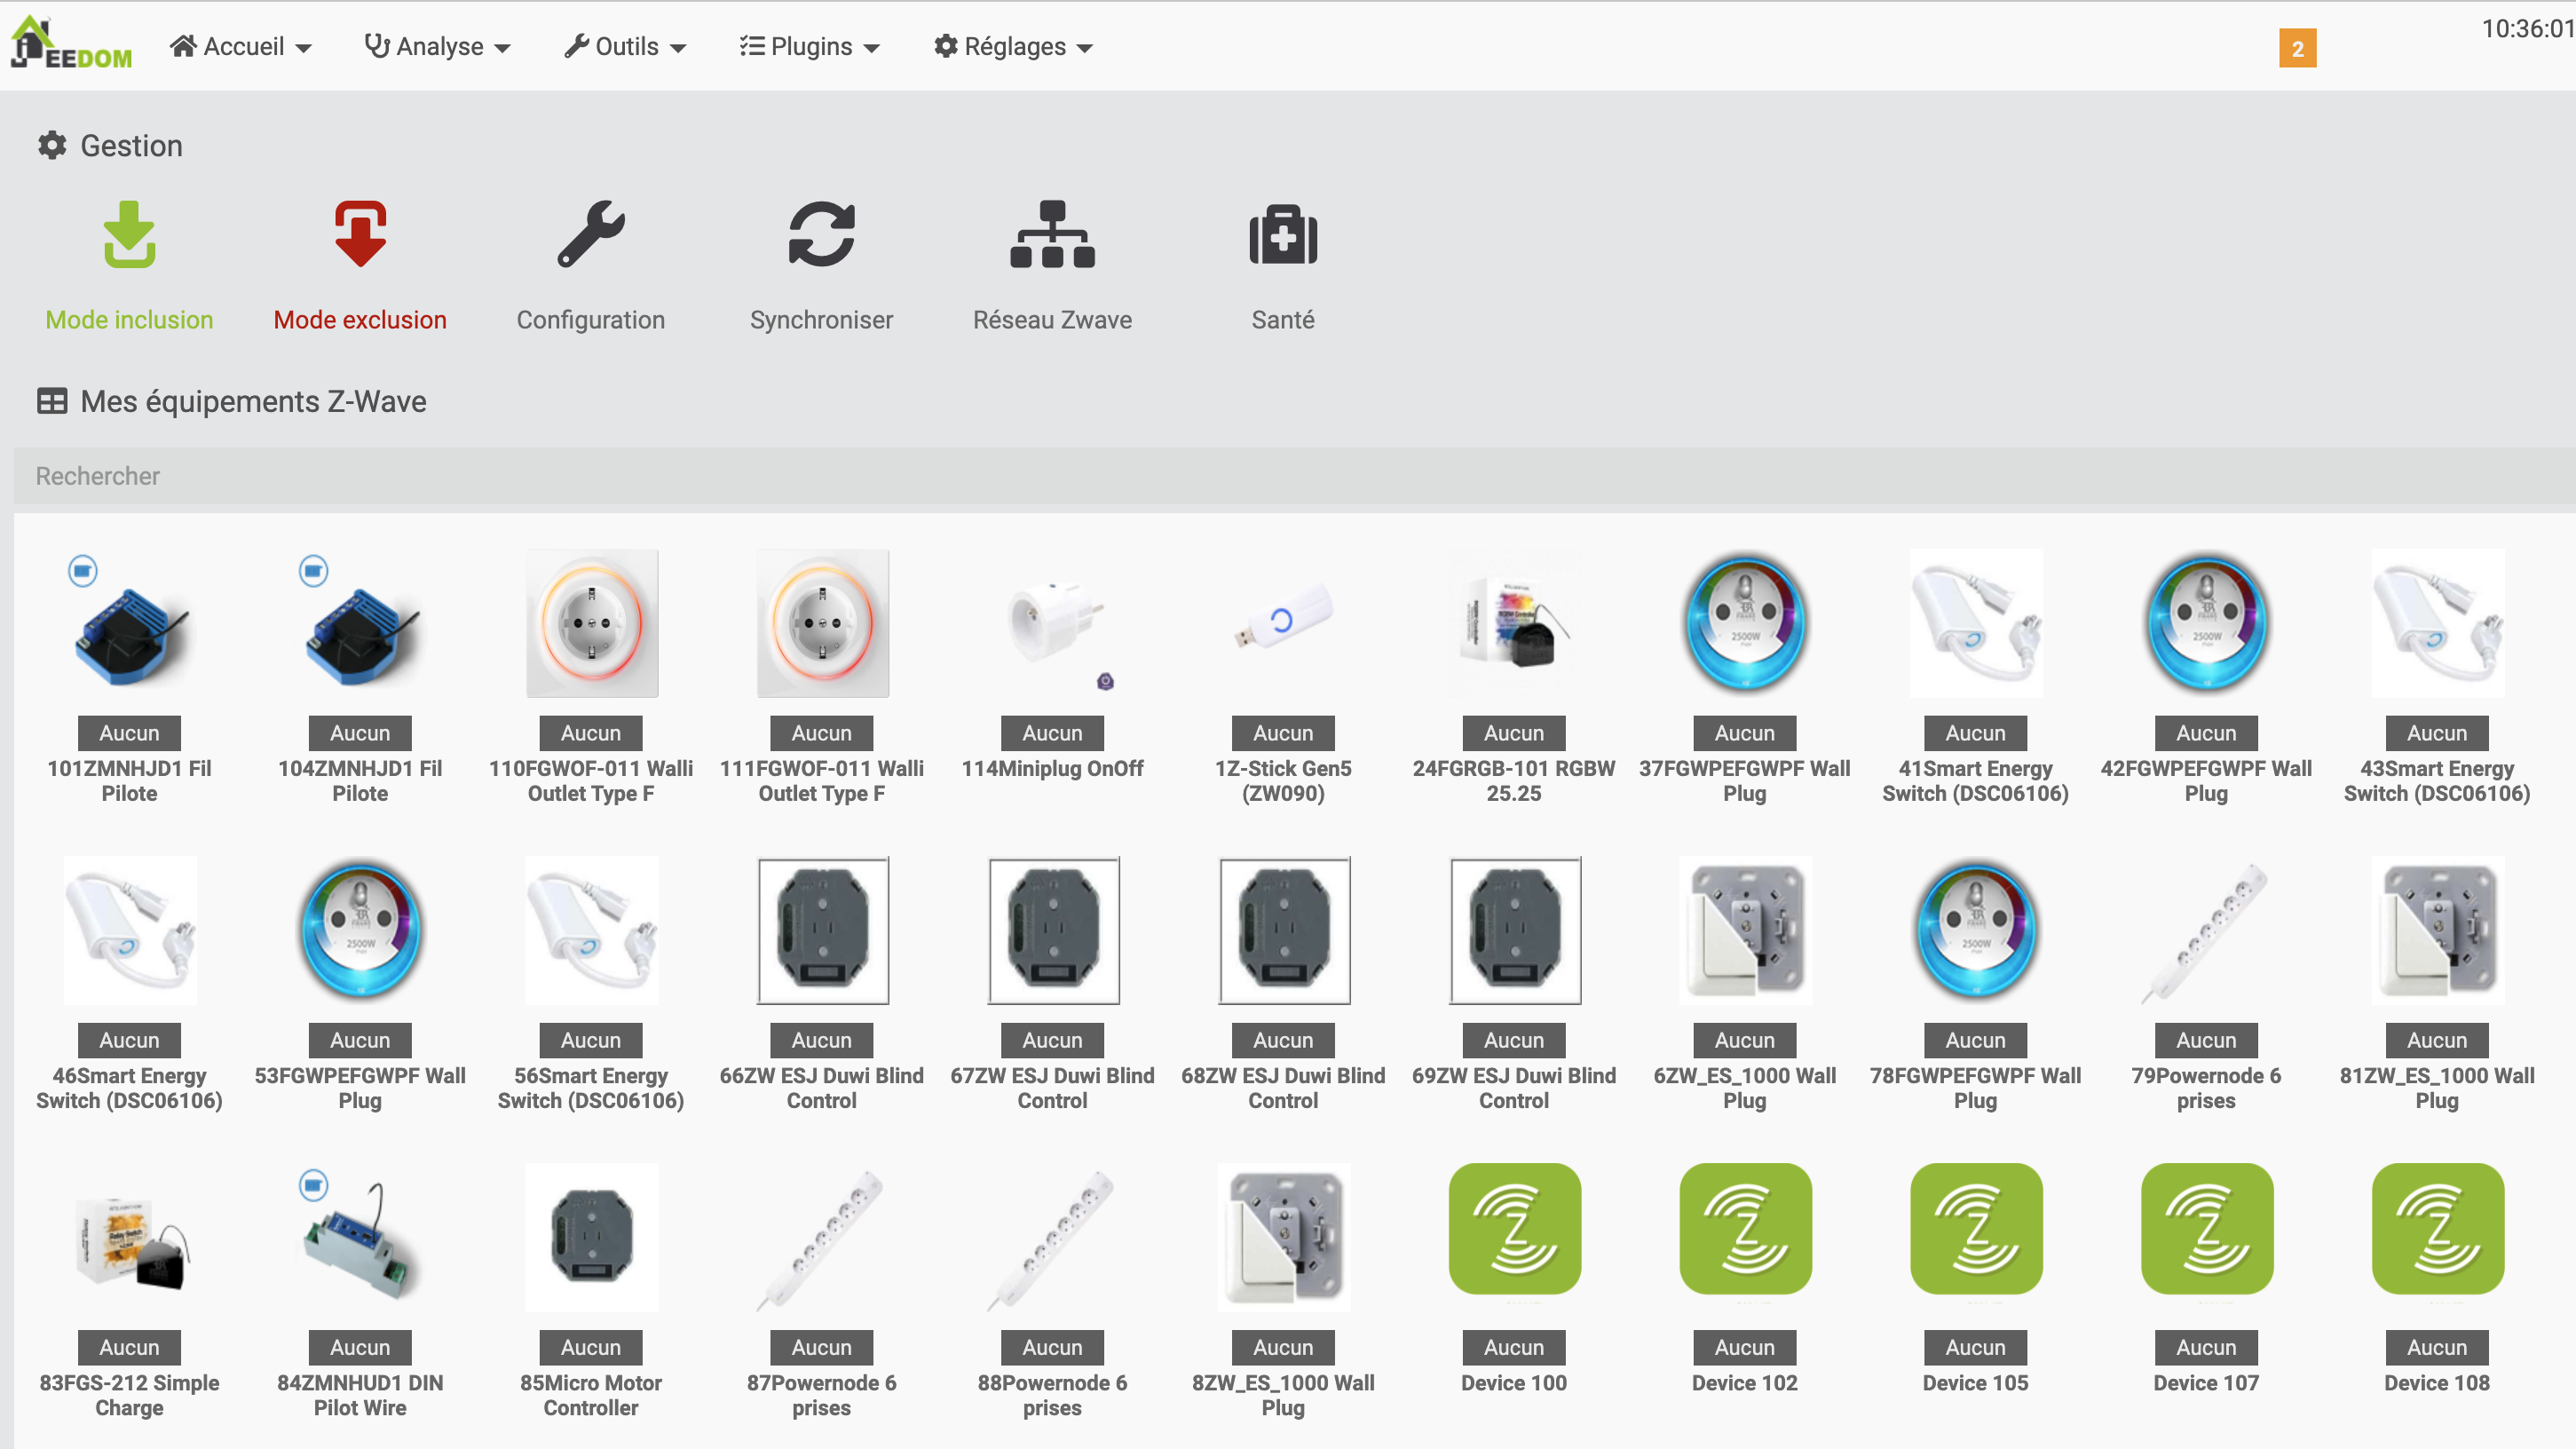
Task: Open 84ZMNHUD1 DIN Pilot Wire image
Action: [361, 1238]
